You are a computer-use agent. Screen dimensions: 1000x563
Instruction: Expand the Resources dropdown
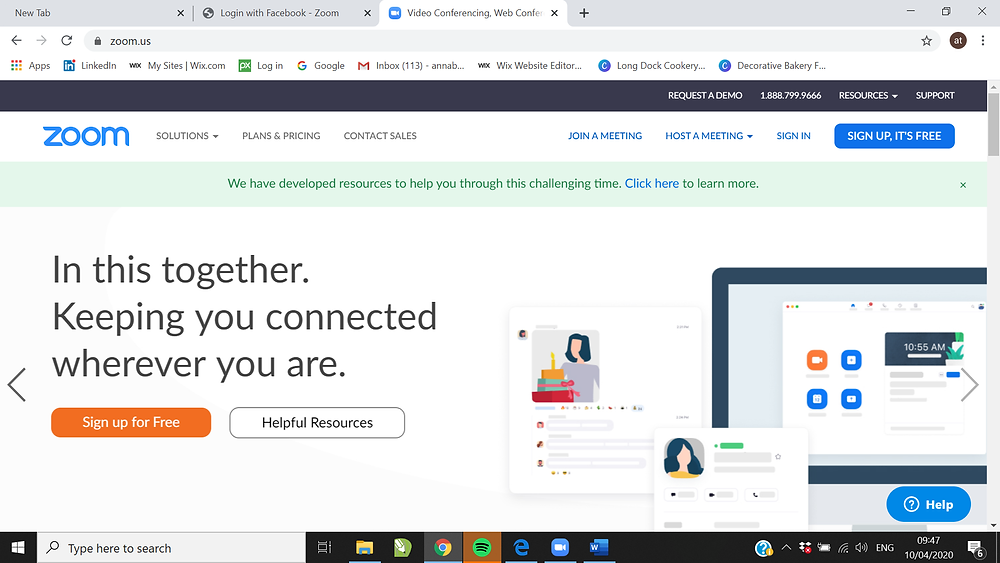click(868, 96)
